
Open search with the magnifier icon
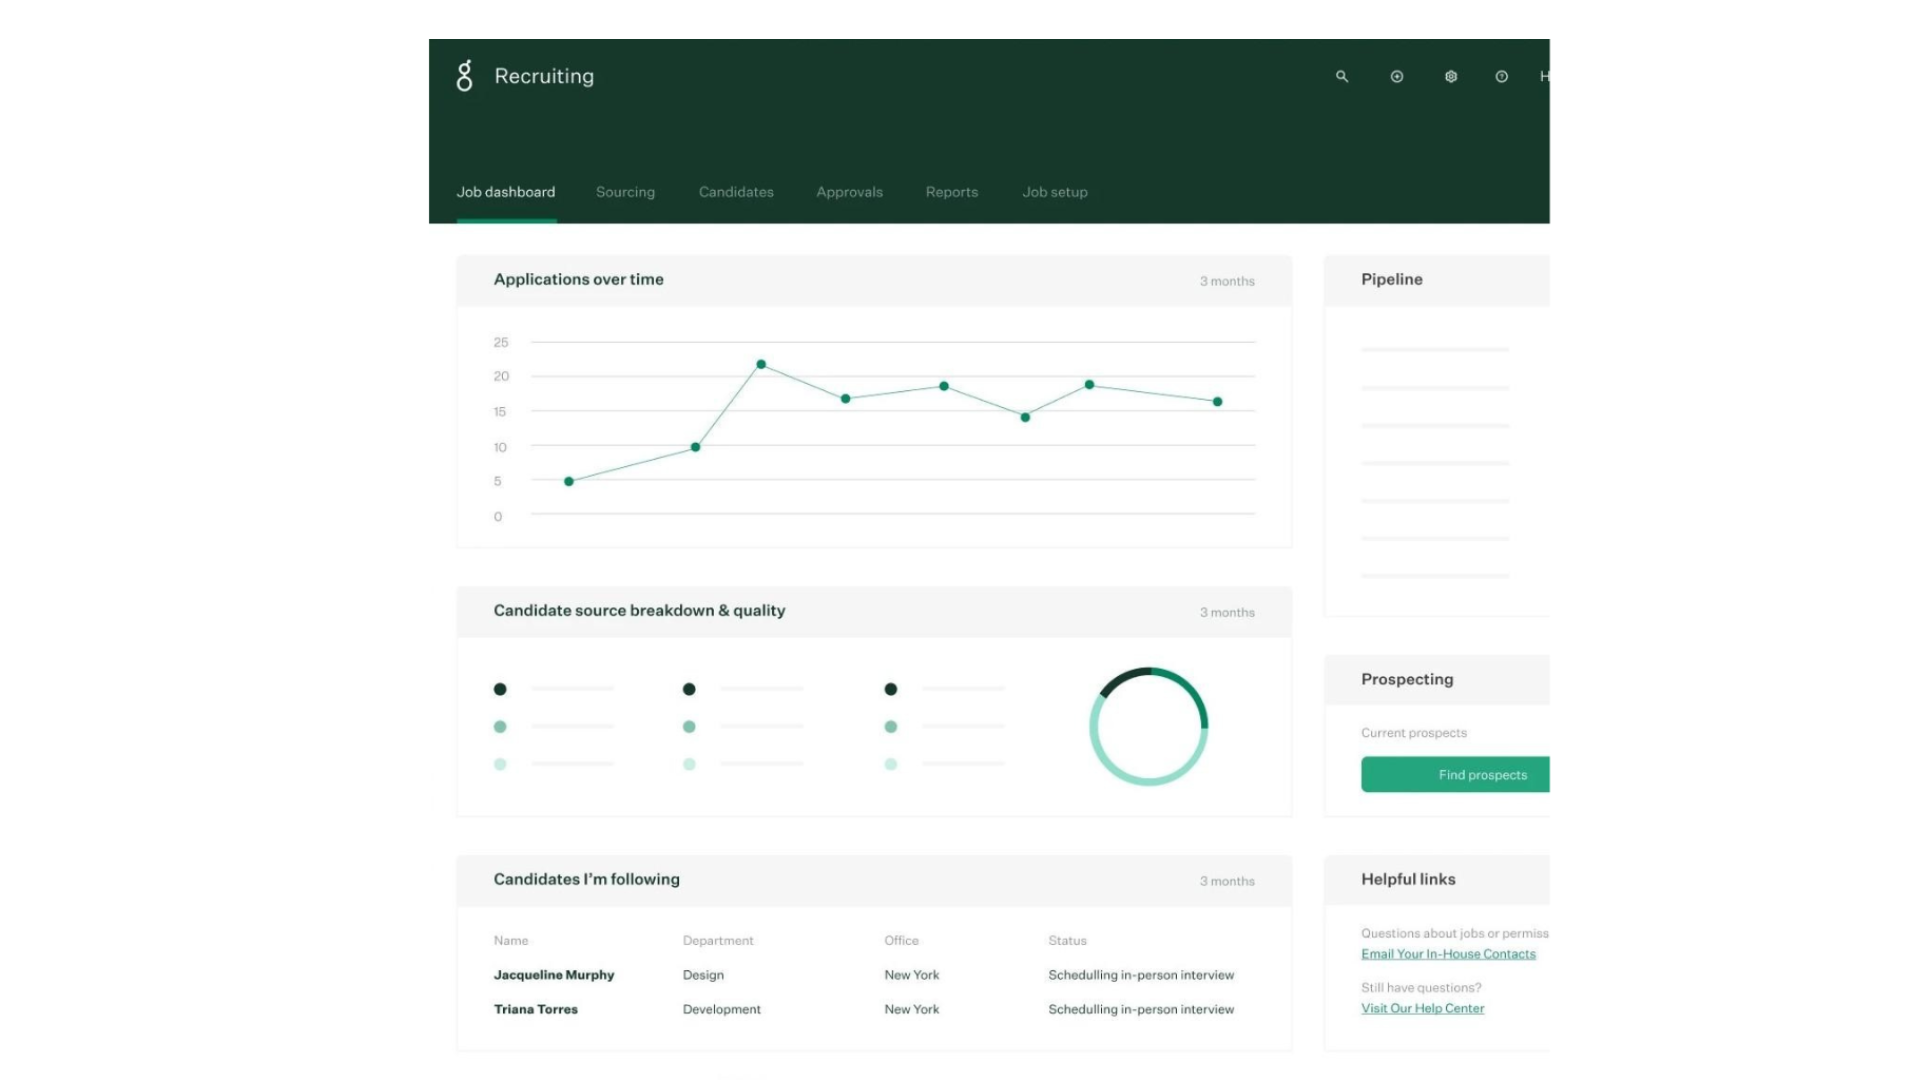point(1342,76)
